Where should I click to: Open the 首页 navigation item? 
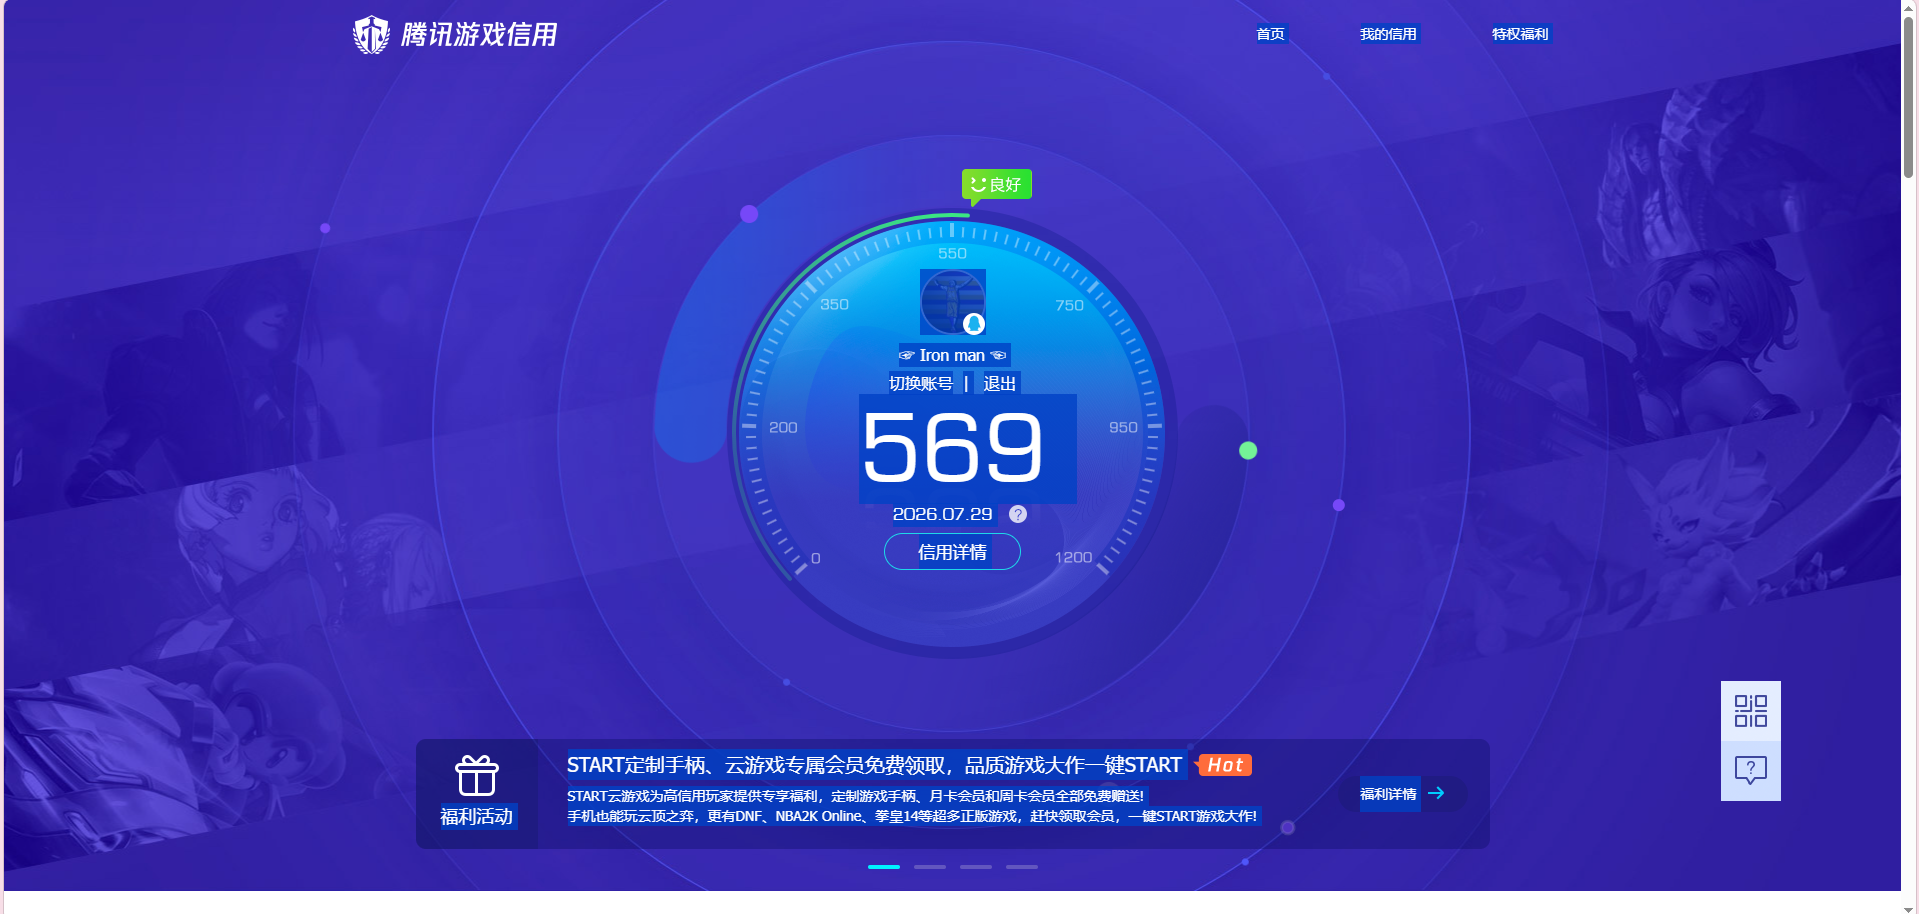(1270, 34)
